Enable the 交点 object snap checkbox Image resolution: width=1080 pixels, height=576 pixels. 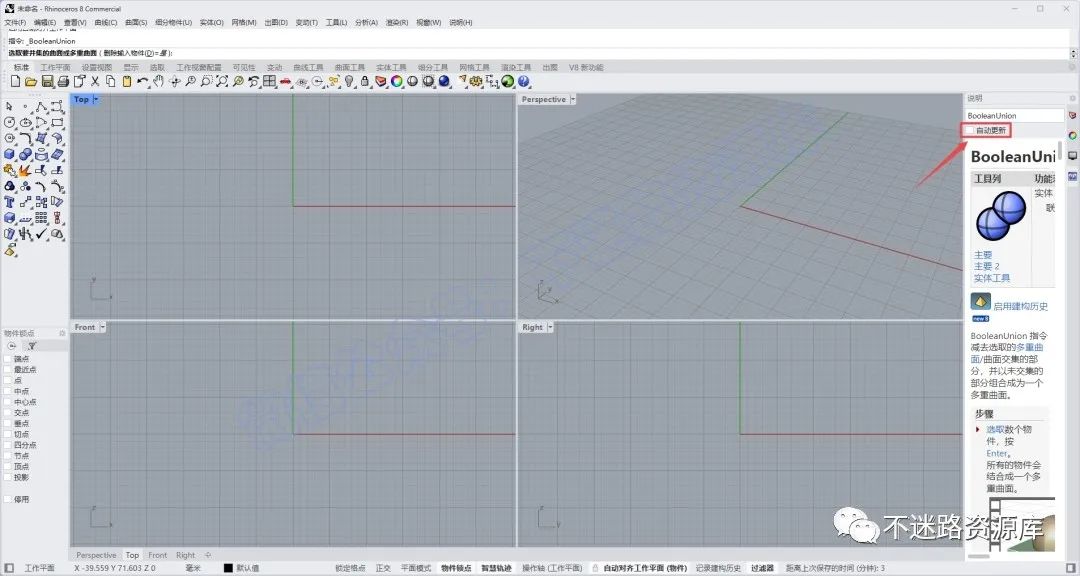(x=8, y=413)
